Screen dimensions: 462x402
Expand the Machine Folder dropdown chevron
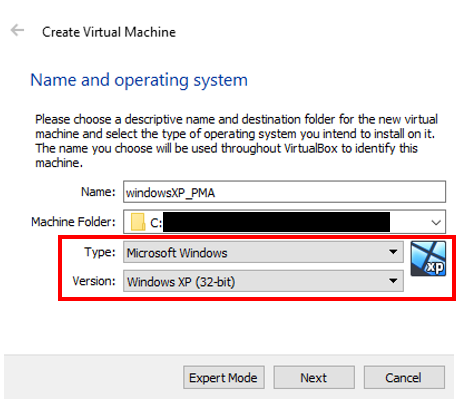click(436, 222)
